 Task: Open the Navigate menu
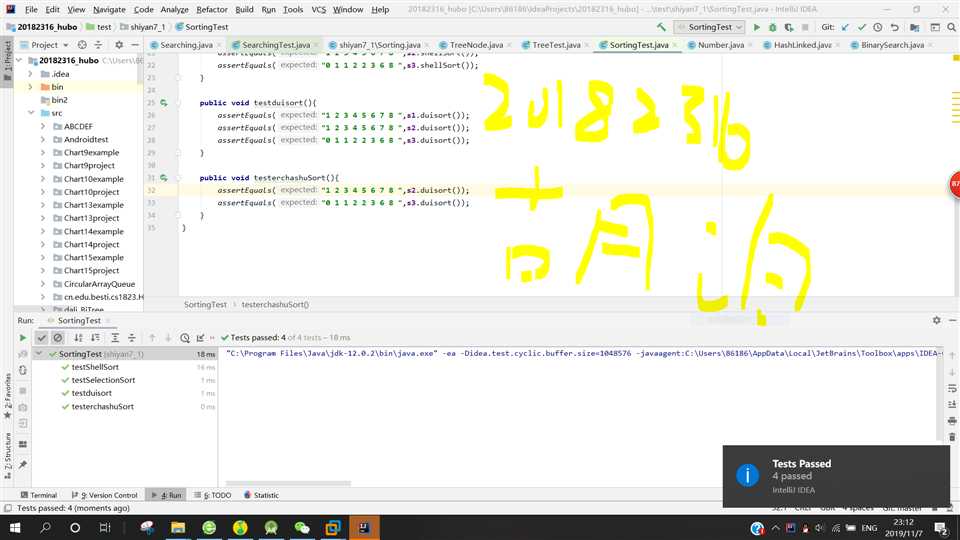(109, 9)
